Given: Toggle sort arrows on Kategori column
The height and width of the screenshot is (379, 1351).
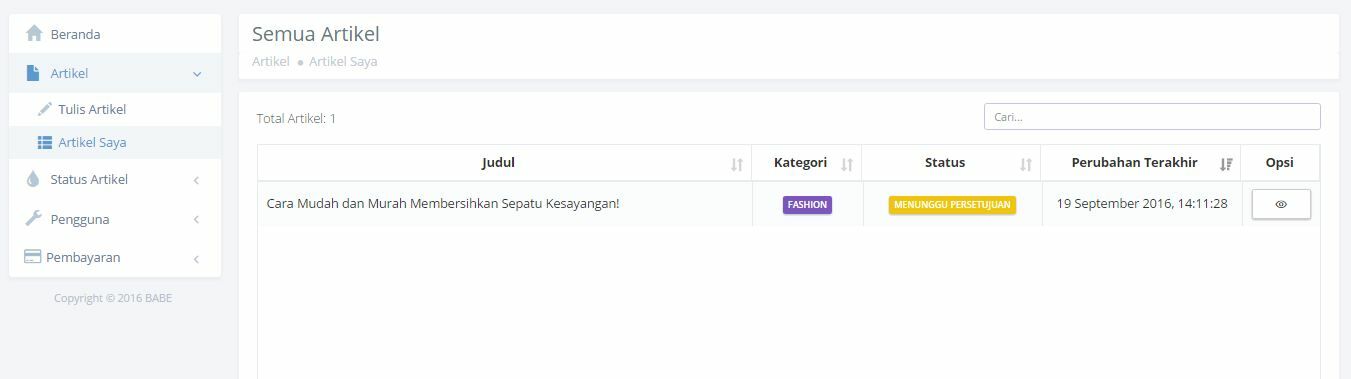Looking at the screenshot, I should (x=847, y=165).
